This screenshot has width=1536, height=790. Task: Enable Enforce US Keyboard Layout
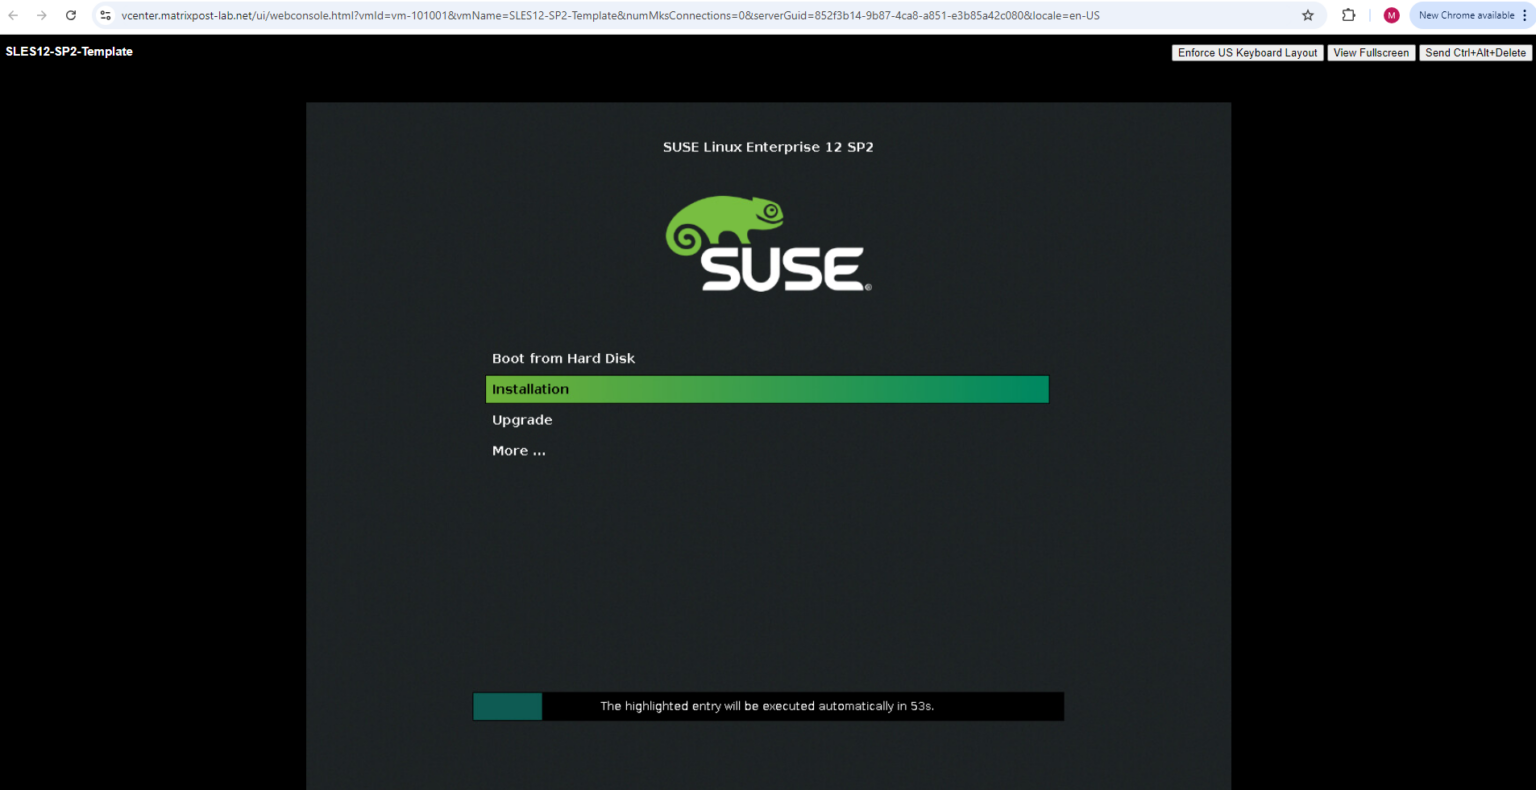pyautogui.click(x=1247, y=52)
